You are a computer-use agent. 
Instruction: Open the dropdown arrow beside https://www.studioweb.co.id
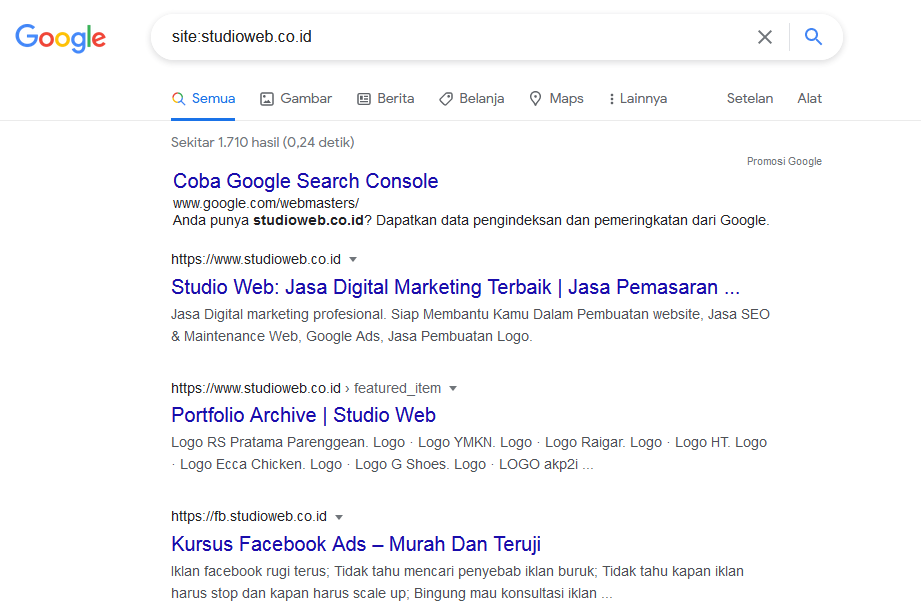(353, 260)
